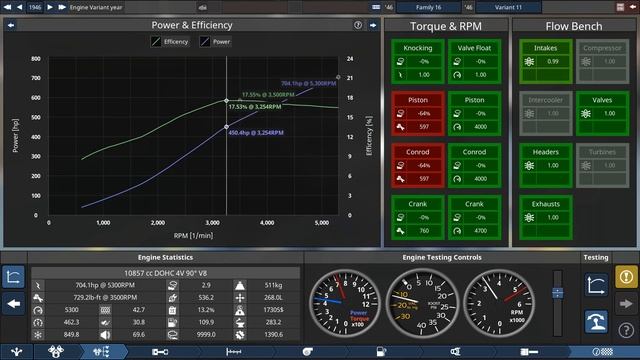This screenshot has width=640, height=360.
Task: Open the question mark help at bottom right
Action: (626, 330)
